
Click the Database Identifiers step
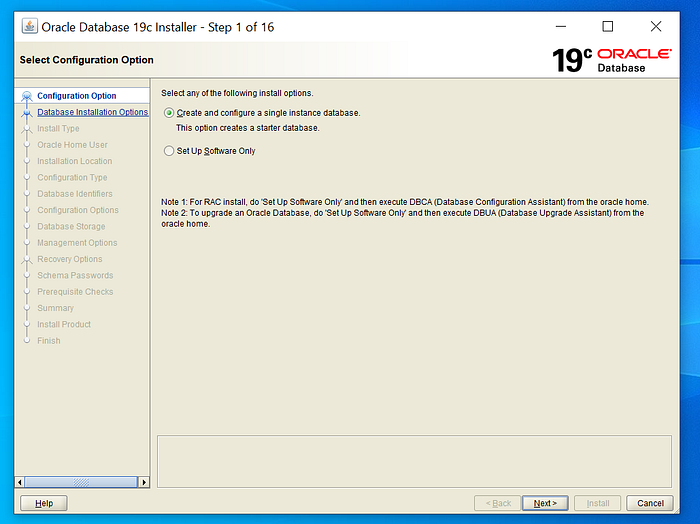(75, 194)
